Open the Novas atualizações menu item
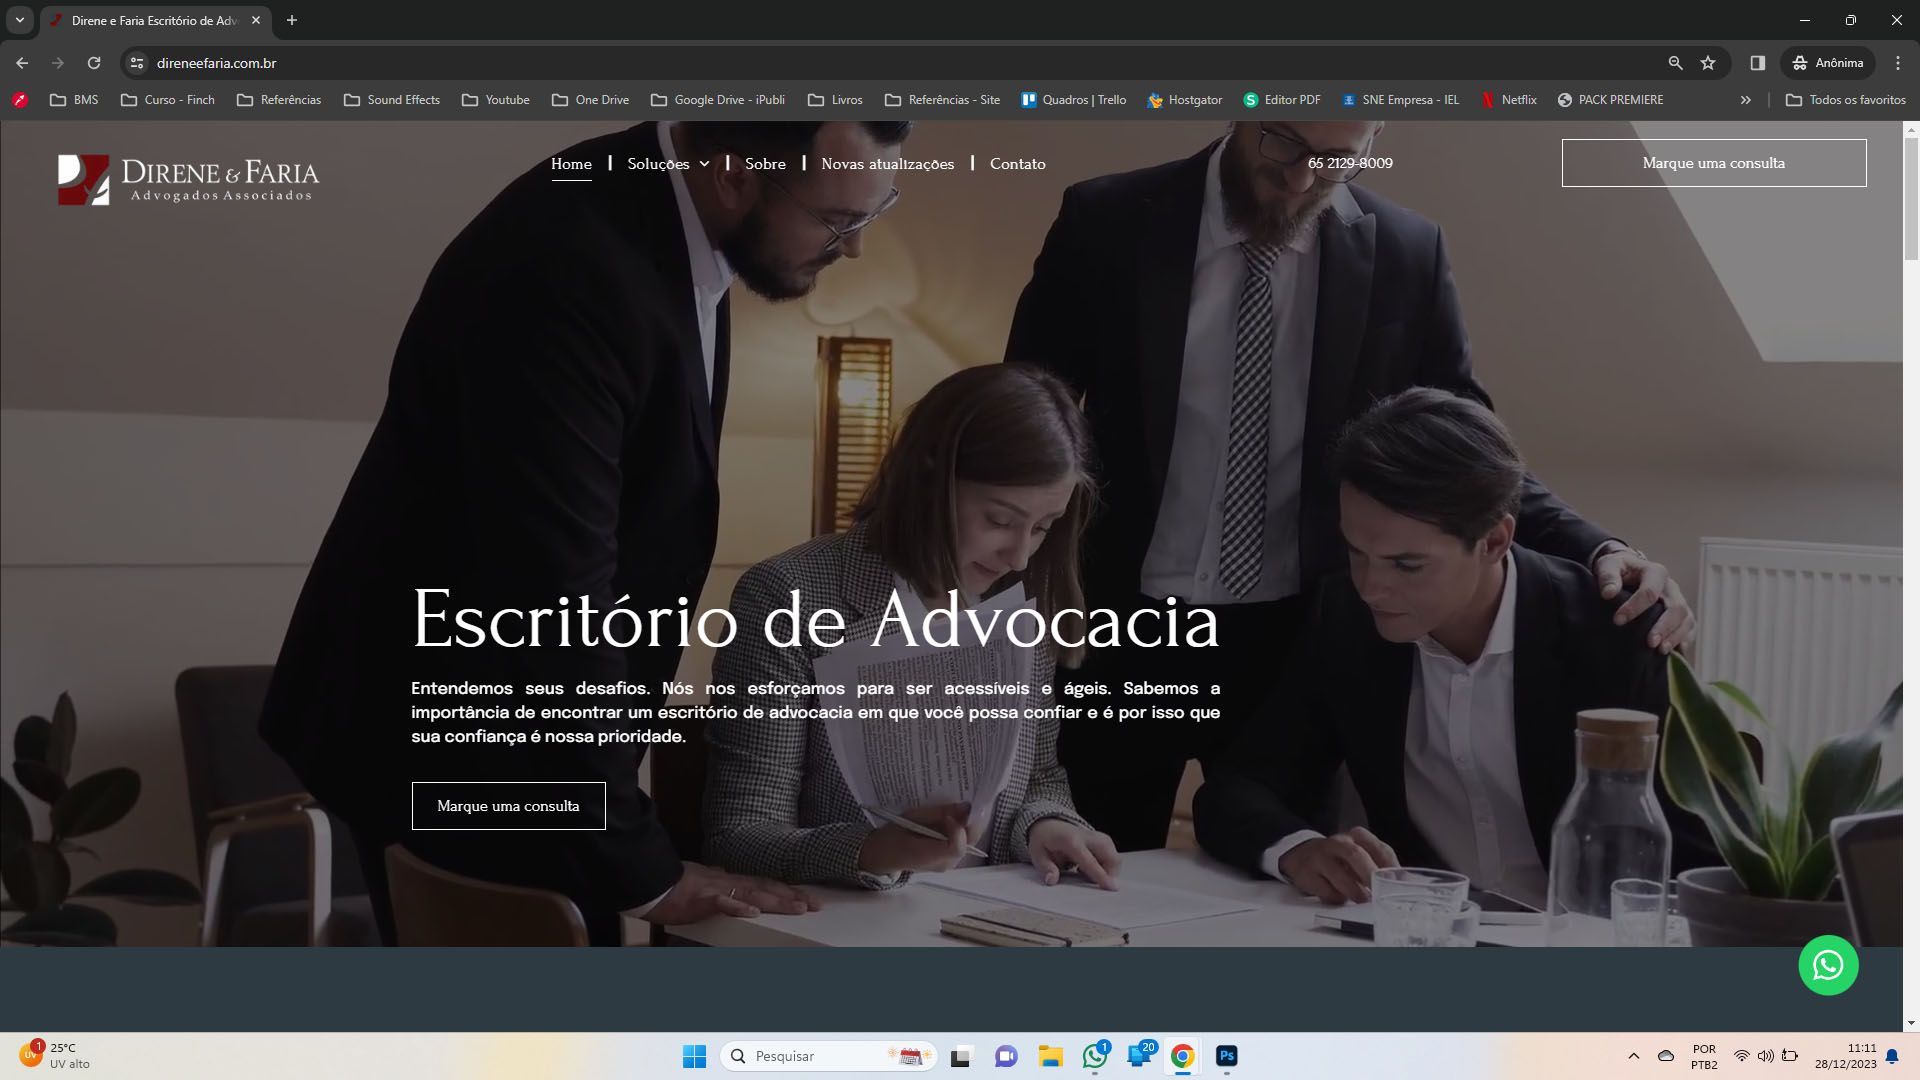The width and height of the screenshot is (1920, 1080). coord(887,164)
